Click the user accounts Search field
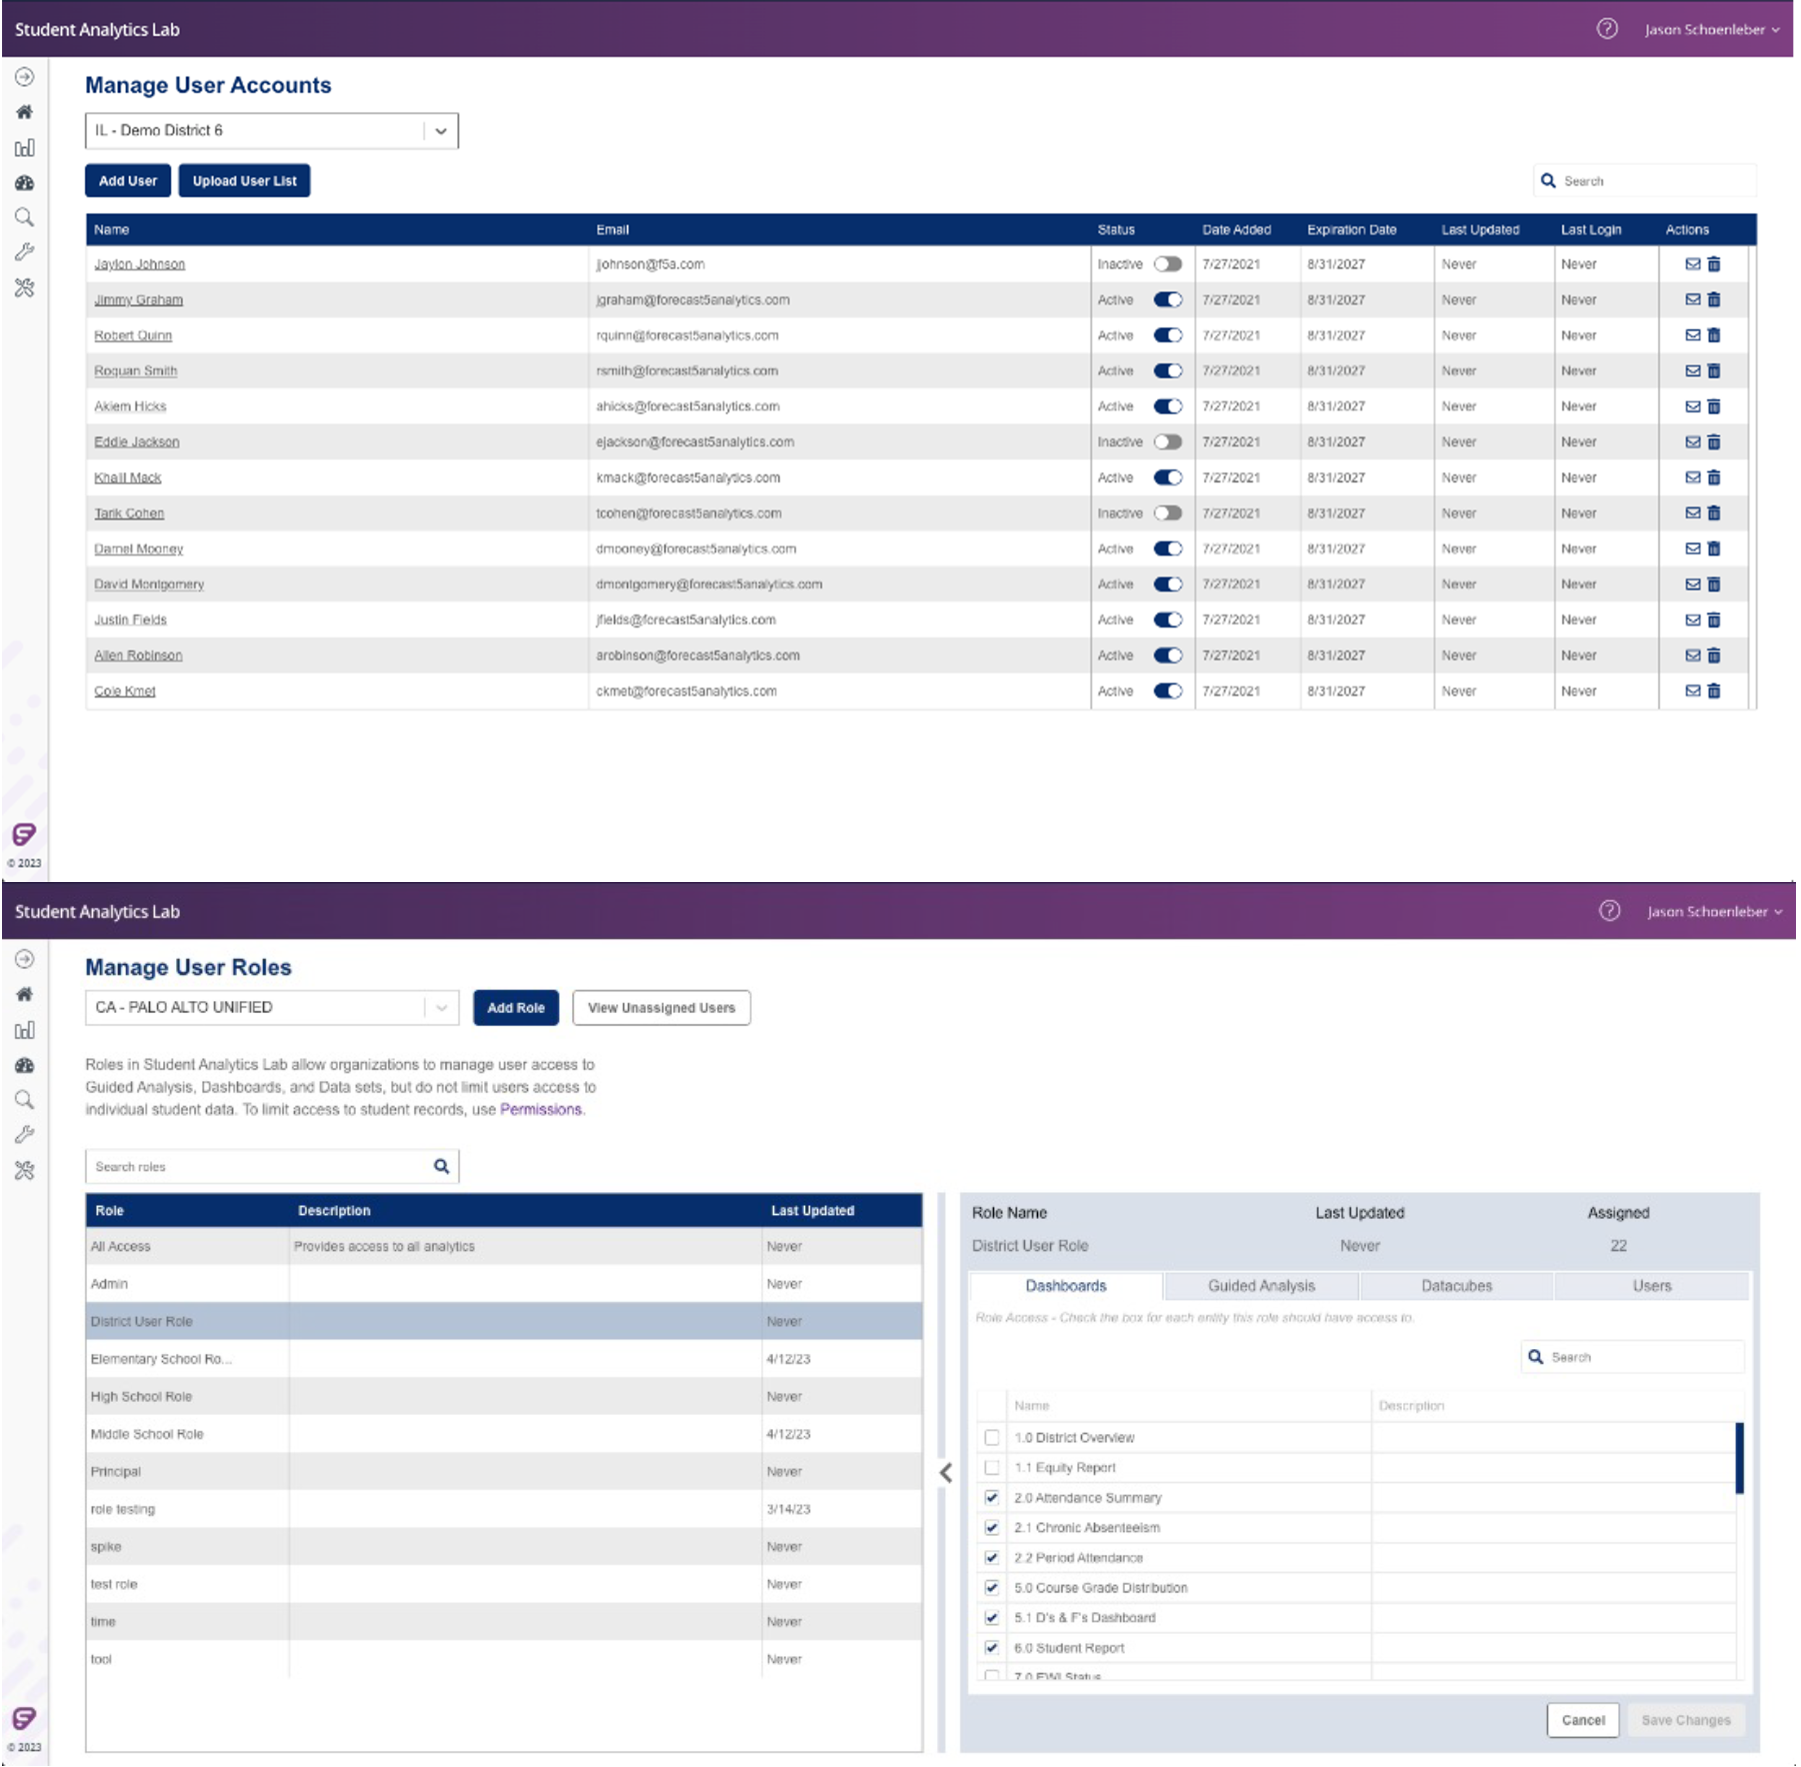 [x=1645, y=181]
